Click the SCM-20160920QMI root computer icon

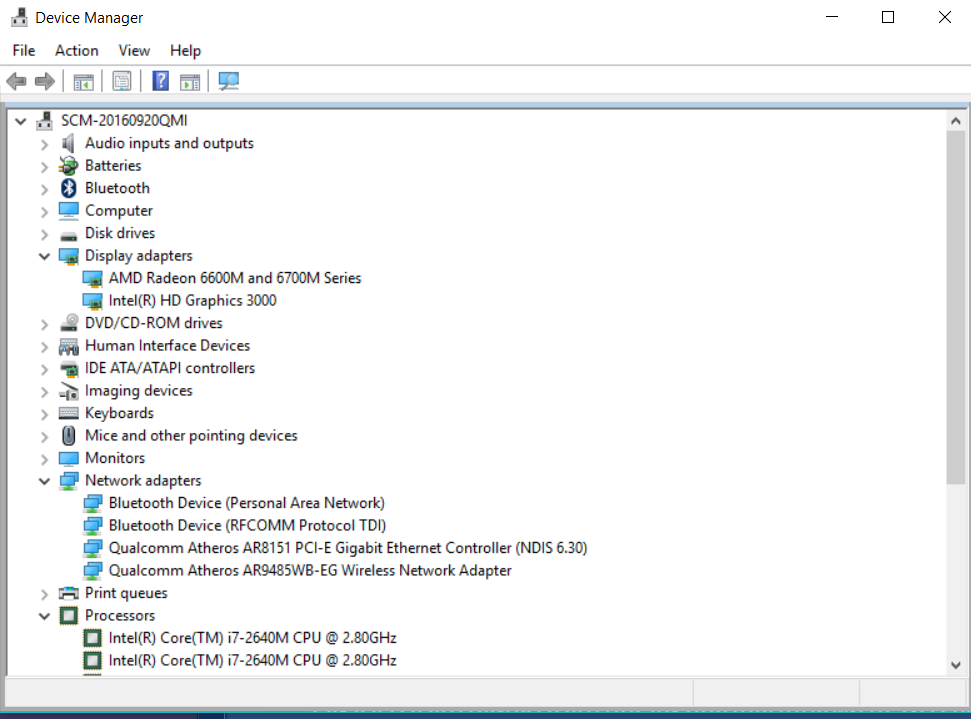(44, 121)
